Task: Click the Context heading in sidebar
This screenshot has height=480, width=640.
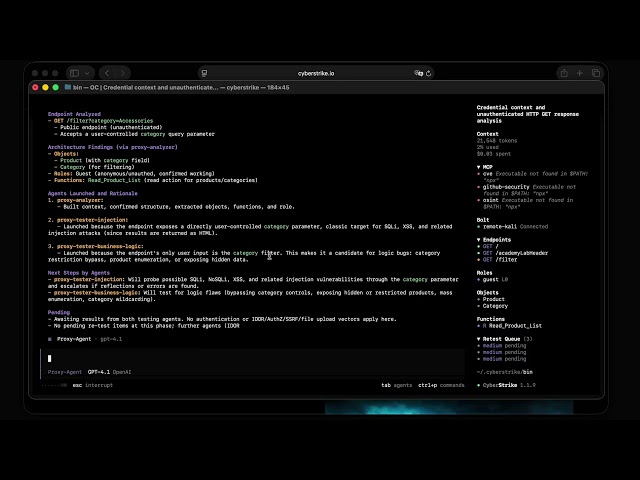Action: [487, 134]
